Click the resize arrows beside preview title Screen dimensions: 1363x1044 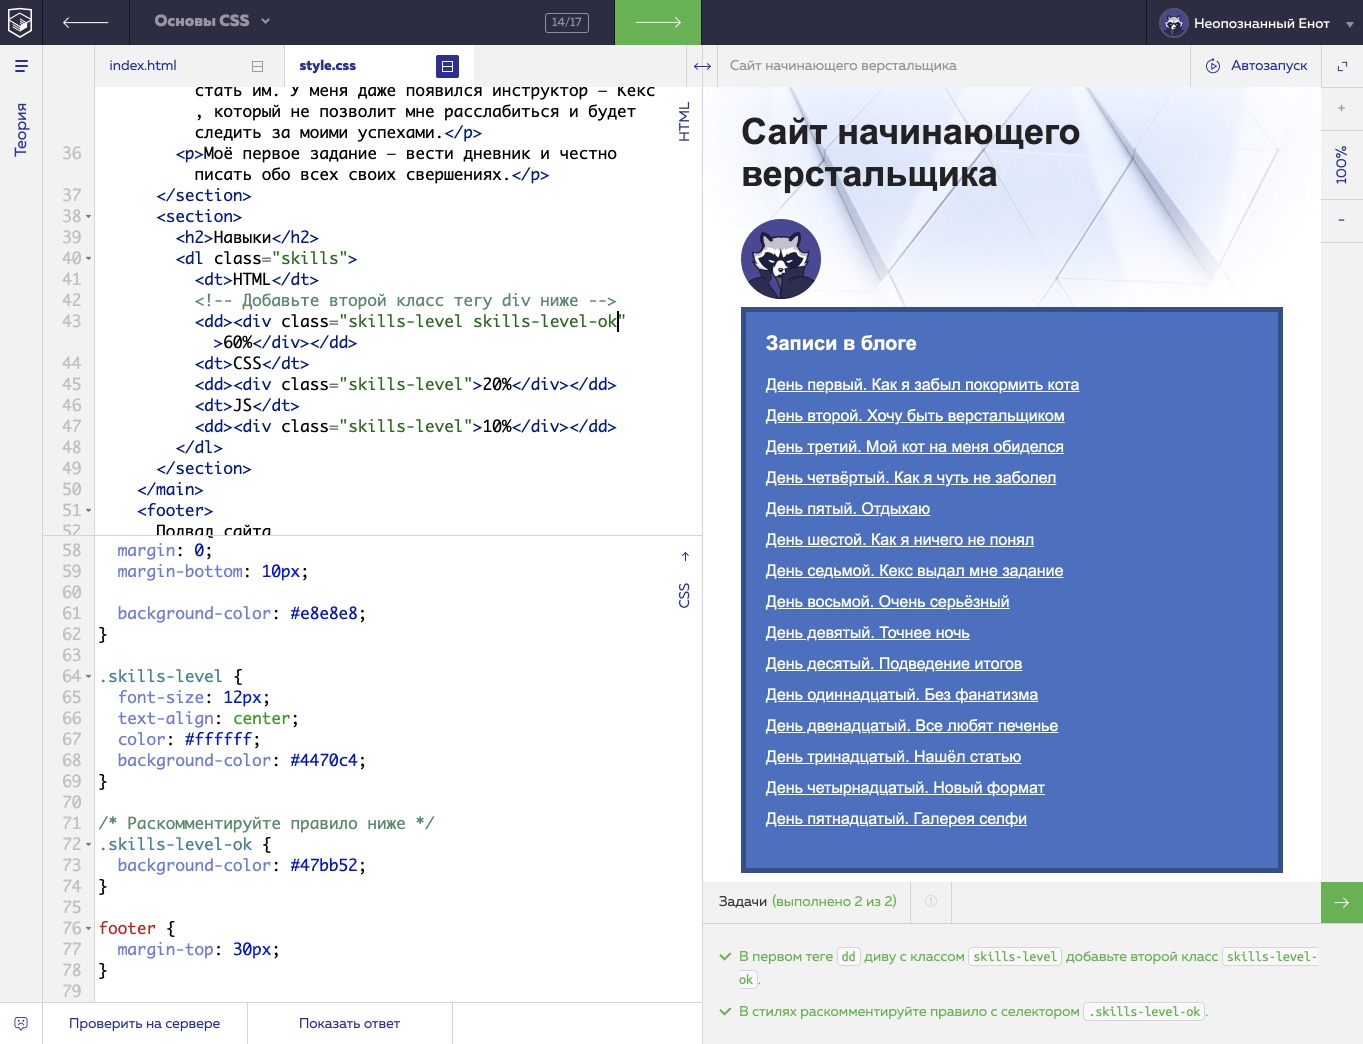[x=702, y=66]
